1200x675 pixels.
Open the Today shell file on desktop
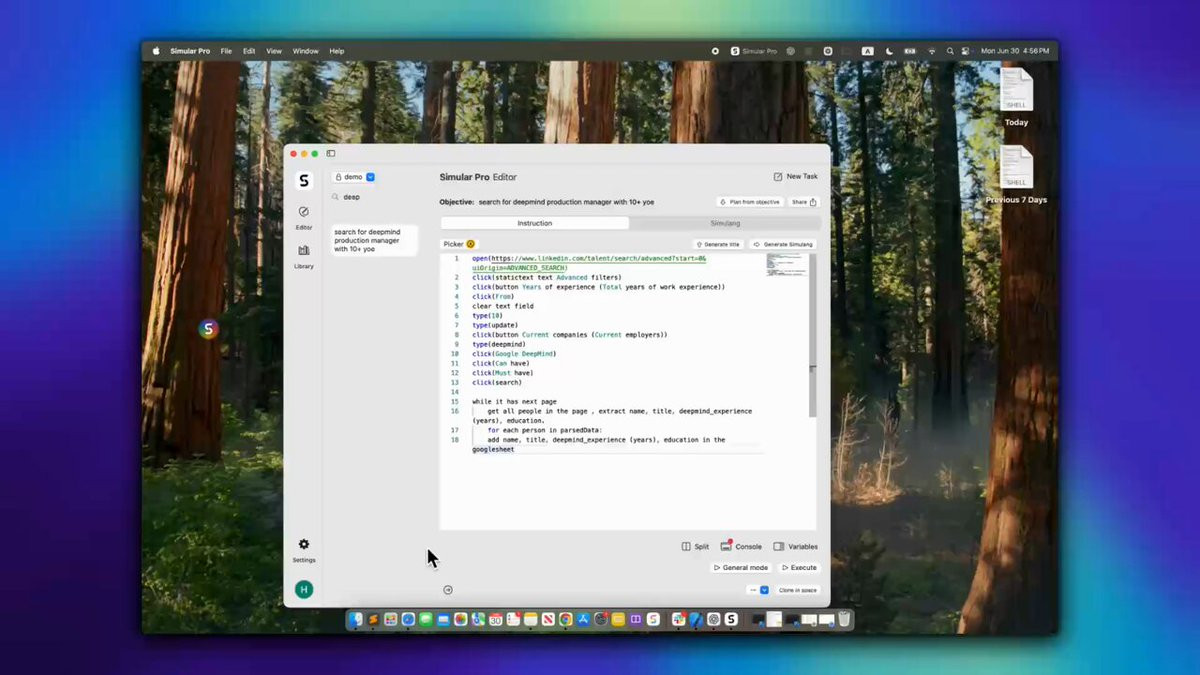[x=1016, y=97]
